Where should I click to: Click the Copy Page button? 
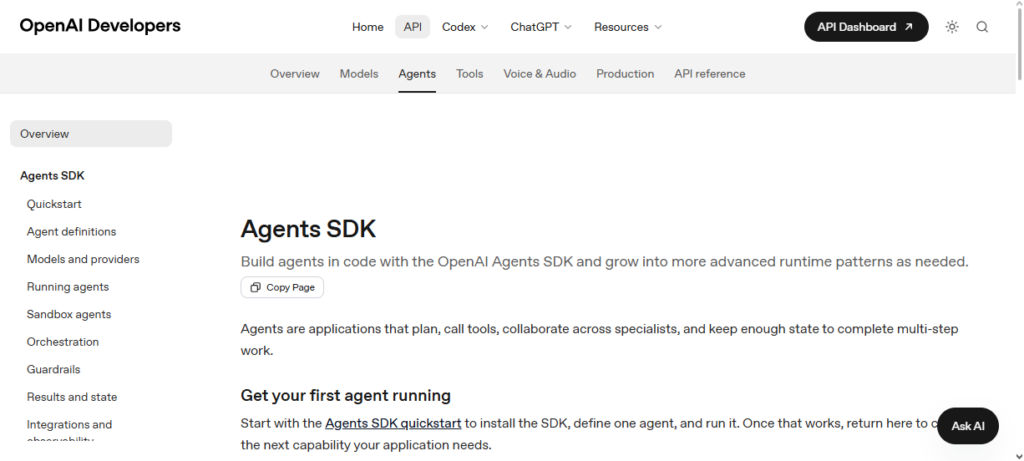coord(282,287)
